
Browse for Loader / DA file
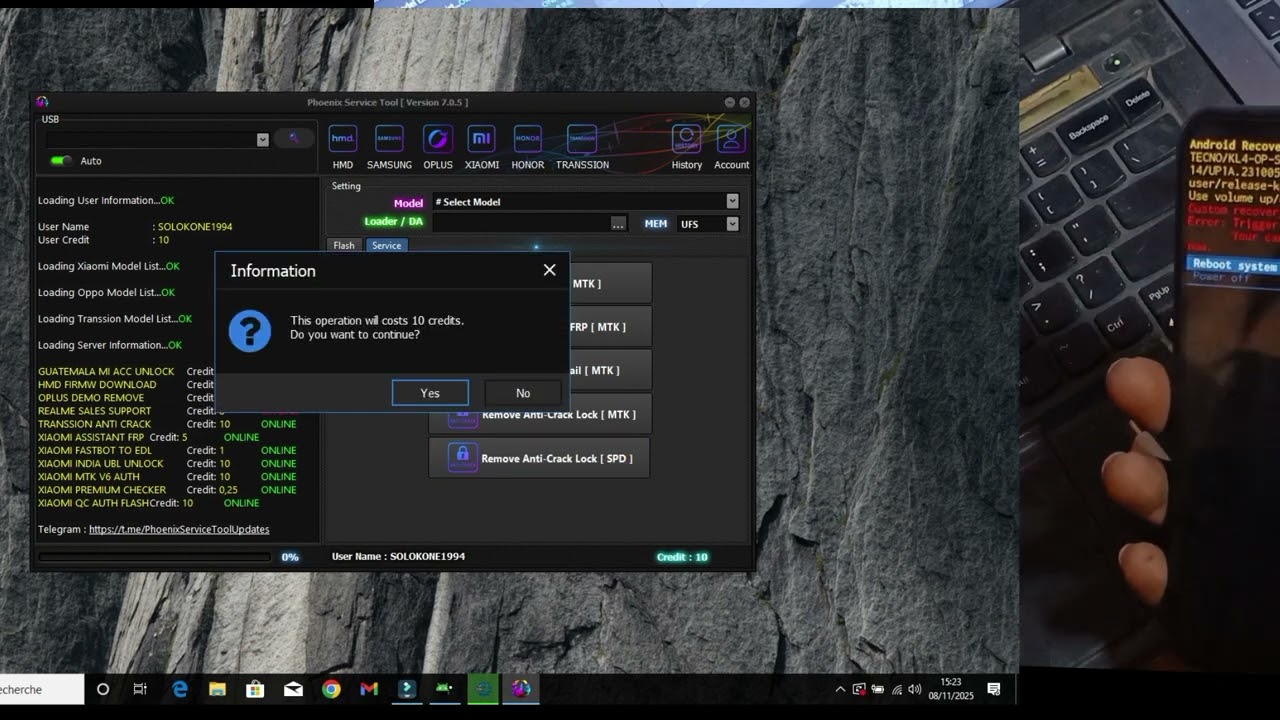[x=618, y=224]
